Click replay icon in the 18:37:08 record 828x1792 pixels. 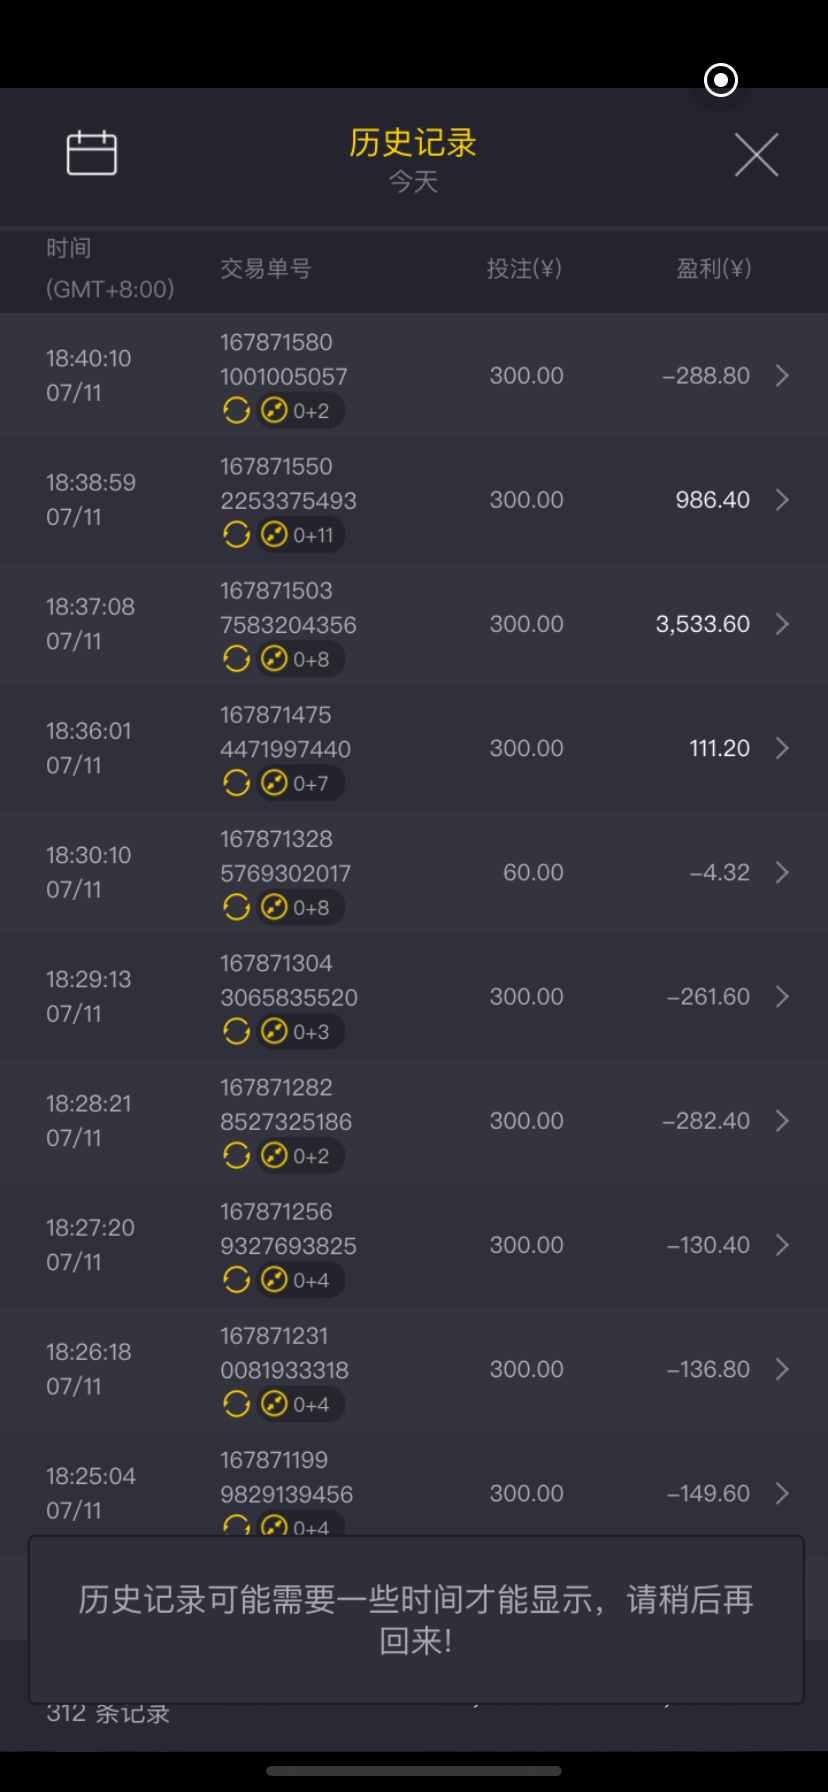236,659
